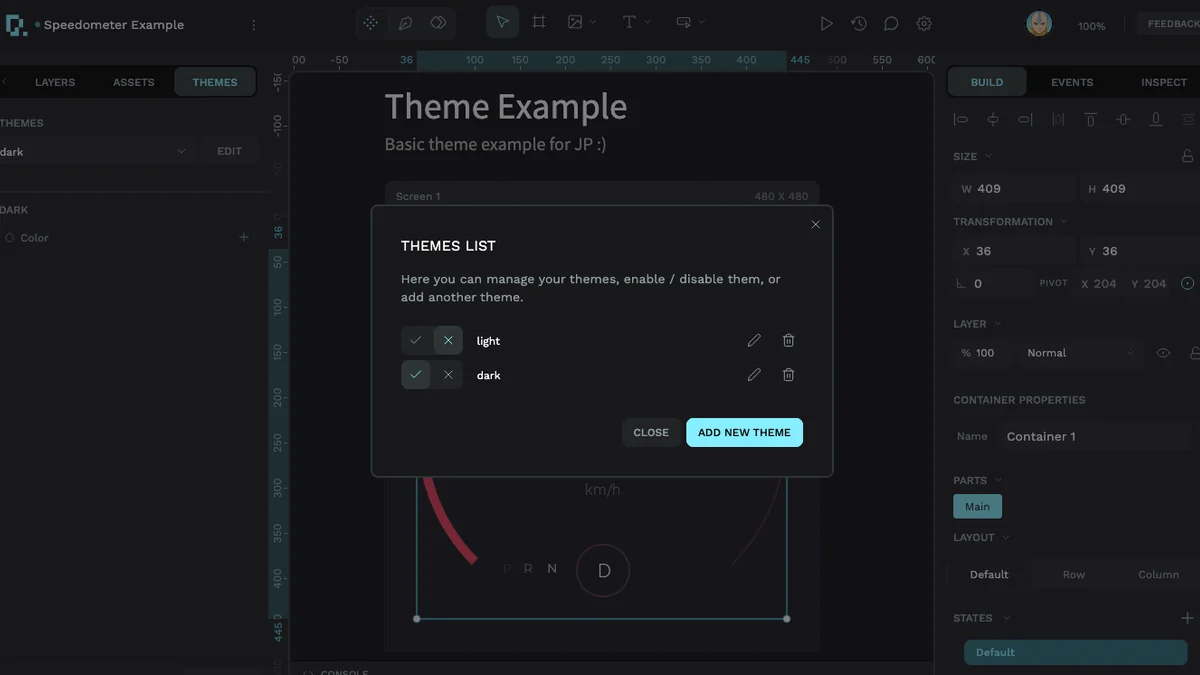Click the CLOSE button in dialog
1200x675 pixels.
pos(651,433)
